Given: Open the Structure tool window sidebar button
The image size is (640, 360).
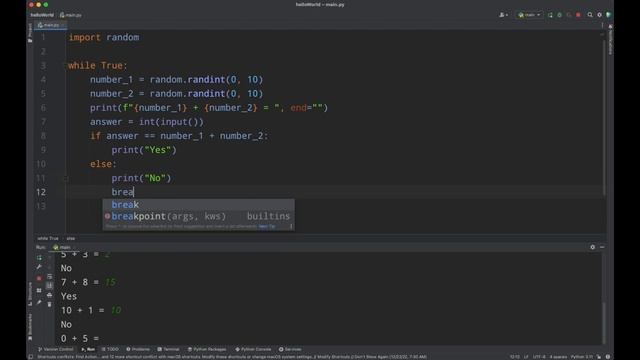Looking at the screenshot, I should [x=30, y=293].
